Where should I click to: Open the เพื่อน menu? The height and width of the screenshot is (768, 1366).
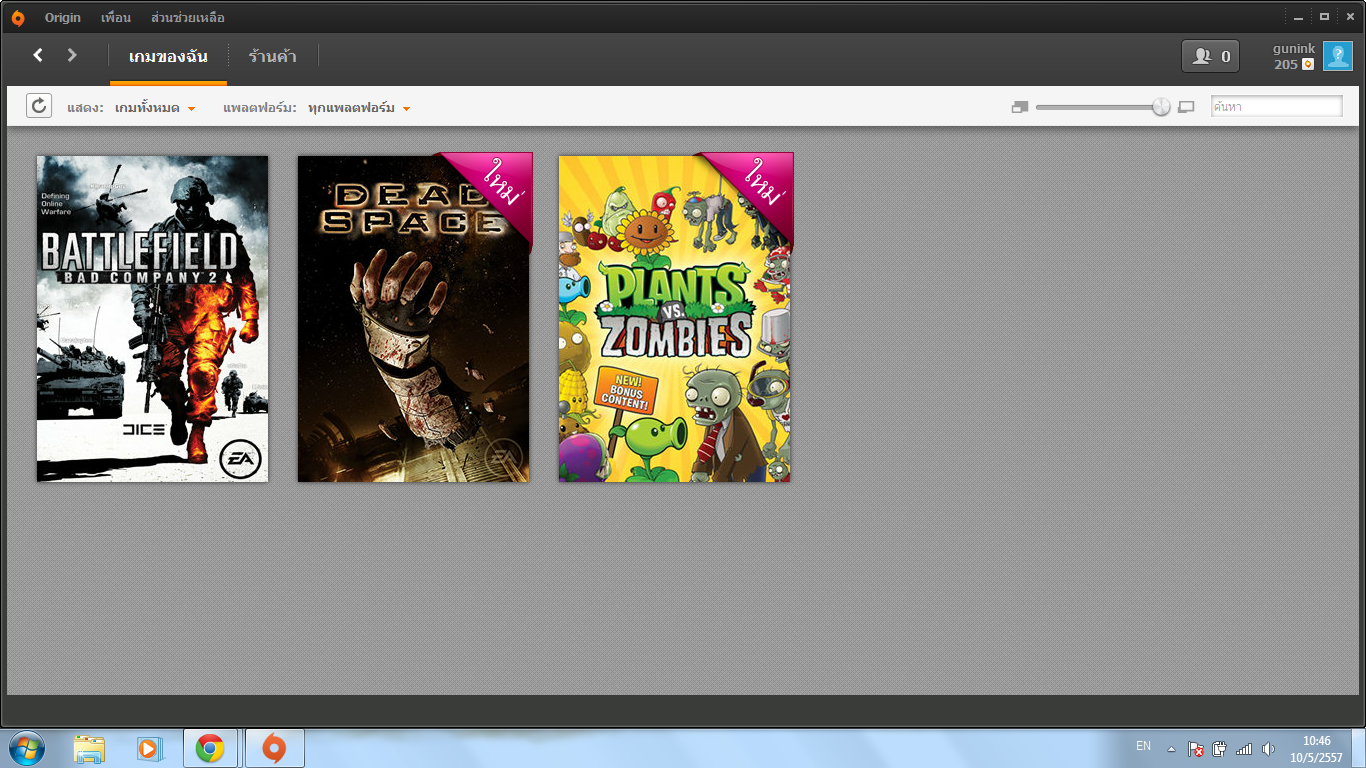click(116, 18)
